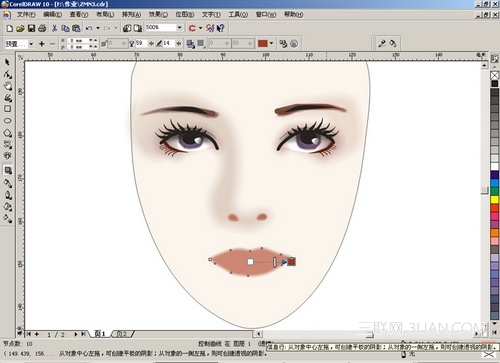This screenshot has width=500, height=363.
Task: Select the Rectangle tool
Action: [x=7, y=109]
